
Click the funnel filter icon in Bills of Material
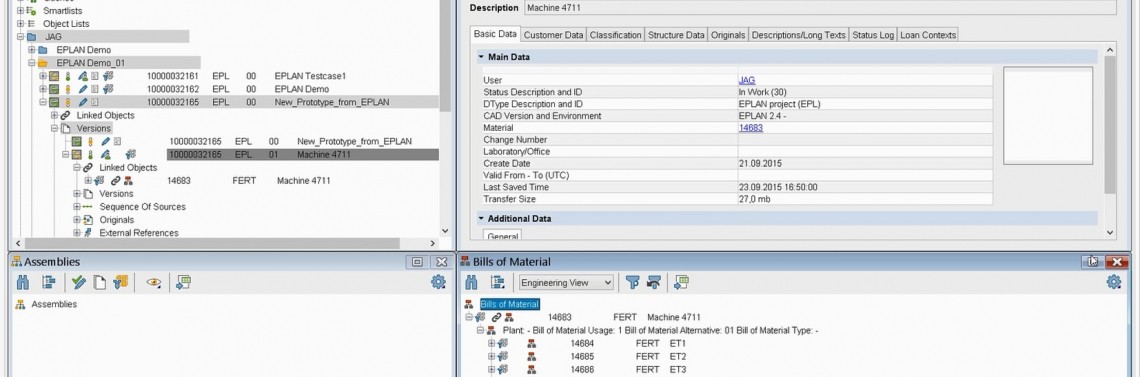(x=633, y=283)
